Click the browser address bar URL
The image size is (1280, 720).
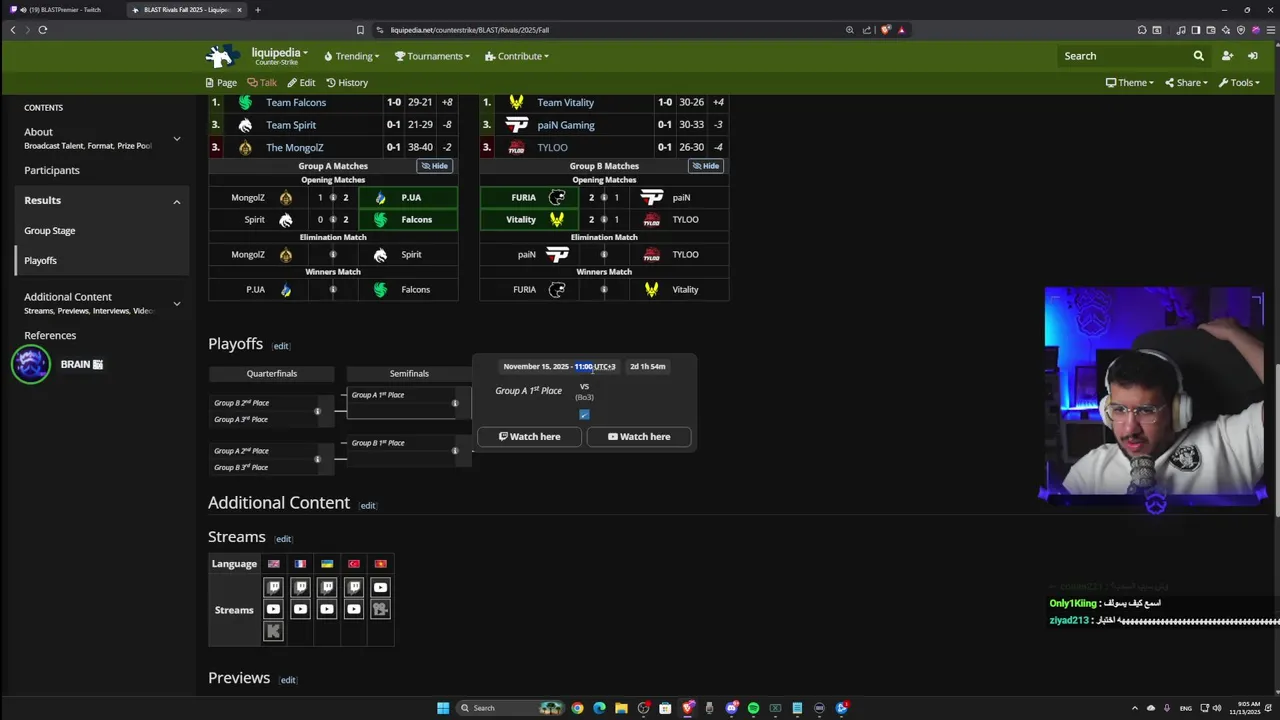pyautogui.click(x=470, y=30)
